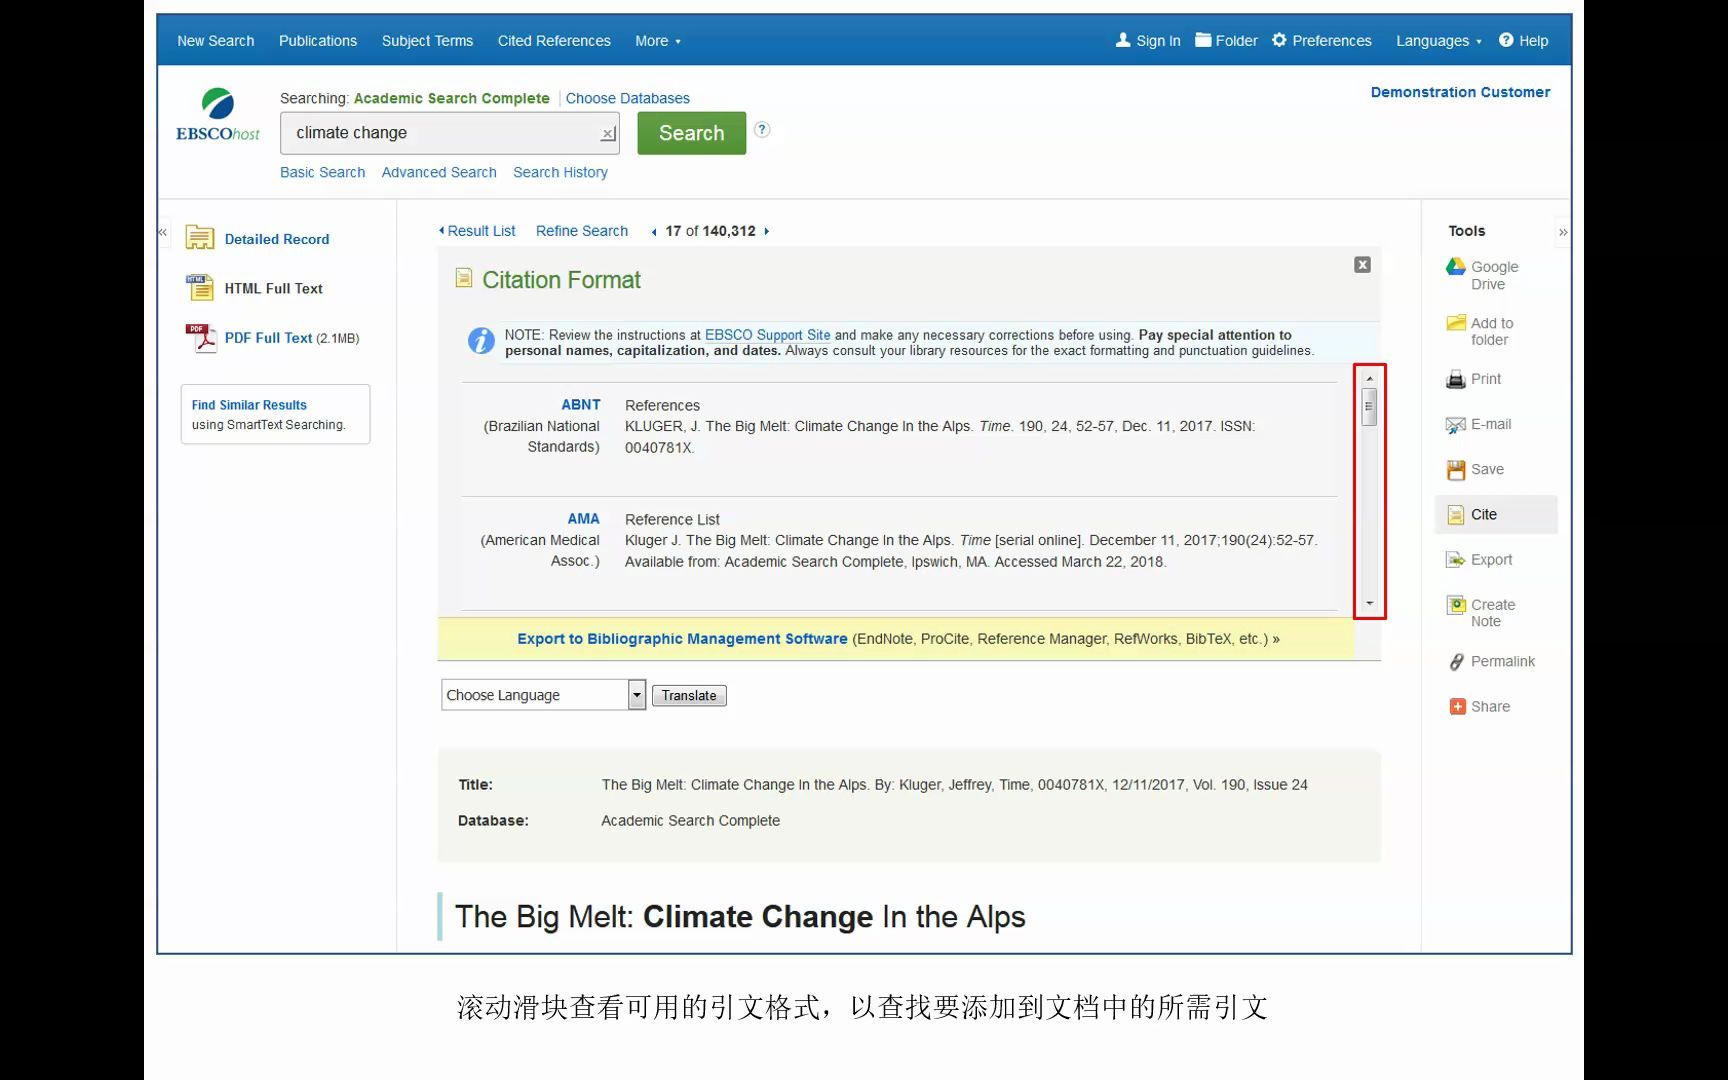Click citation scrollbar up arrow
This screenshot has height=1080, width=1728.
[1369, 378]
